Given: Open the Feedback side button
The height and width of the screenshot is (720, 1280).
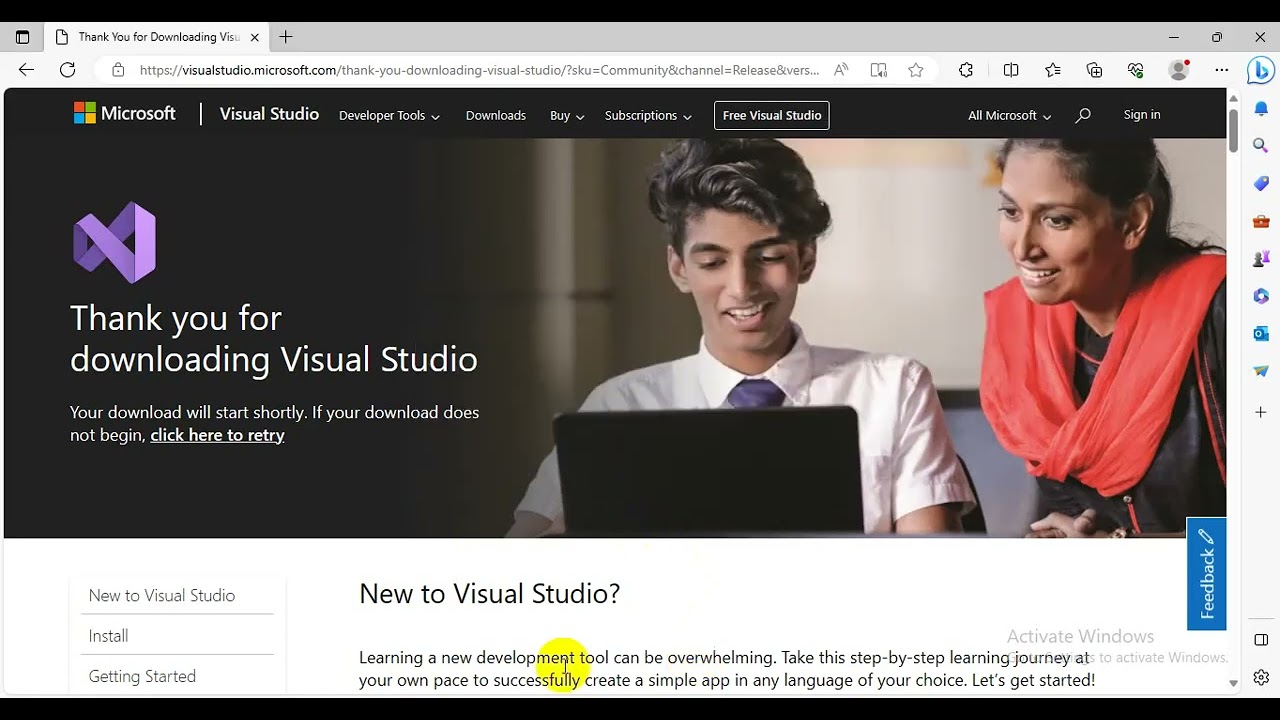Looking at the screenshot, I should pos(1206,574).
